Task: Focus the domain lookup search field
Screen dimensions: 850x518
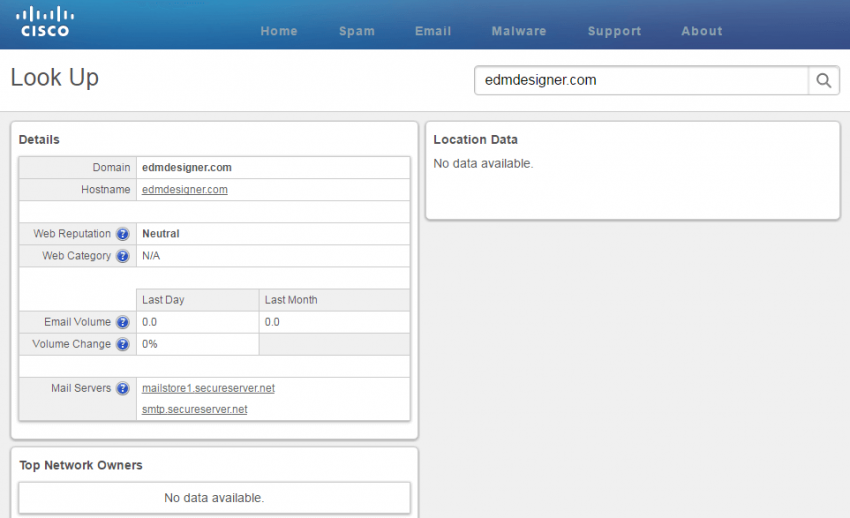Action: [641, 81]
